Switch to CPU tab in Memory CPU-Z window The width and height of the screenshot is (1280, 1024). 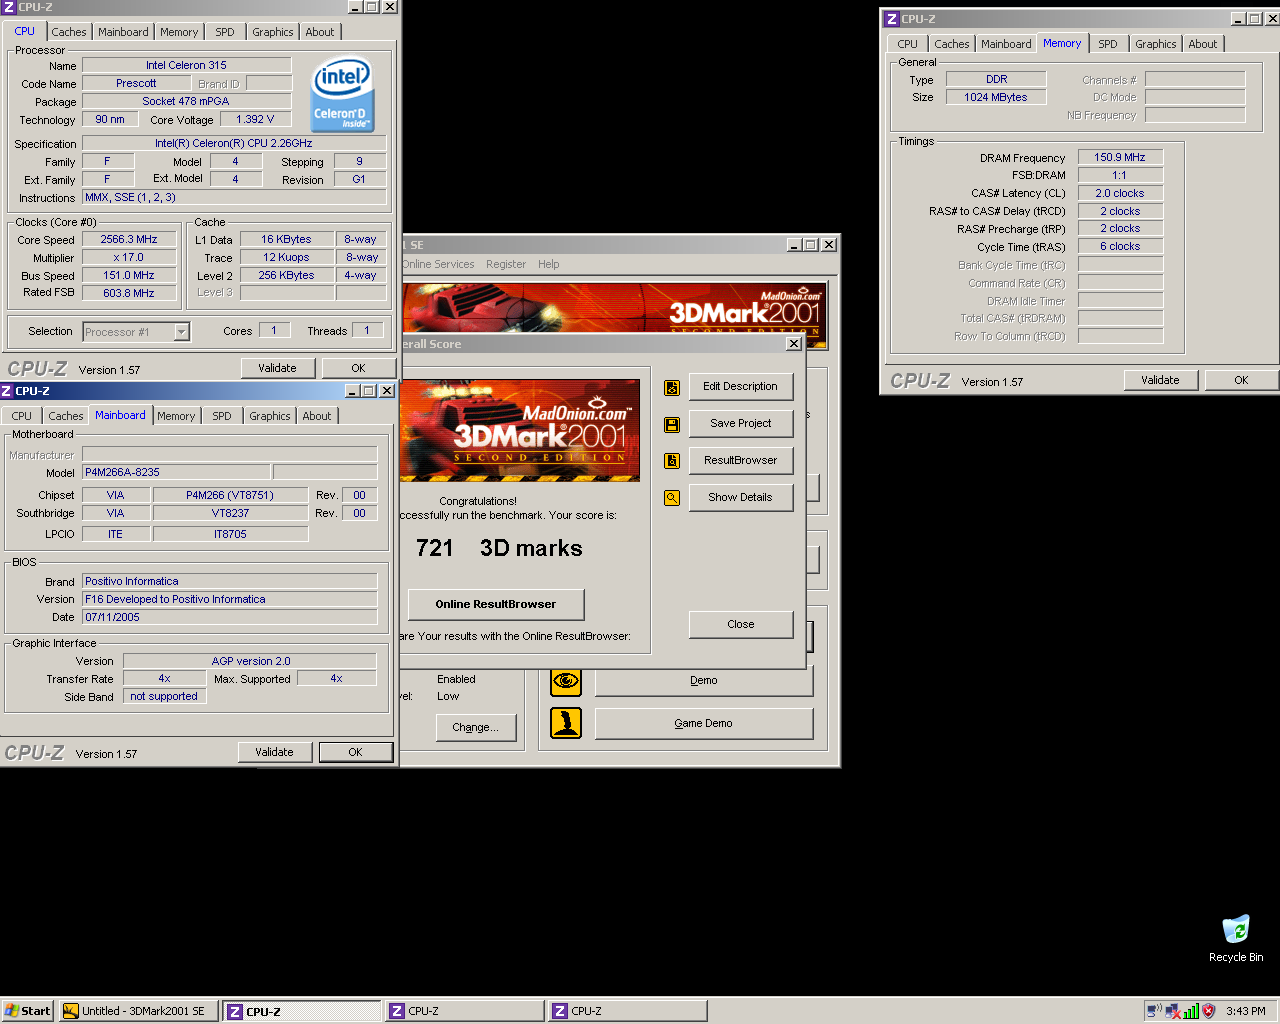(x=907, y=44)
